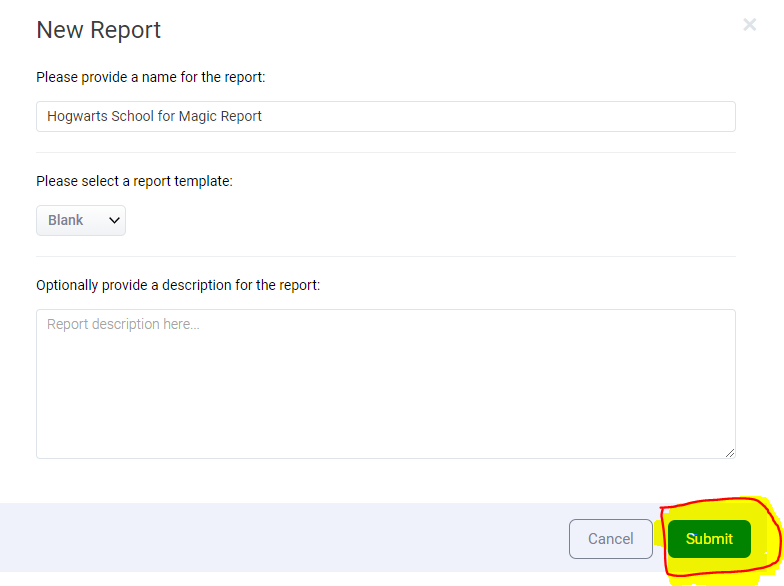Close the New Report dialog with the X
This screenshot has width=784, height=586.
pyautogui.click(x=749, y=25)
